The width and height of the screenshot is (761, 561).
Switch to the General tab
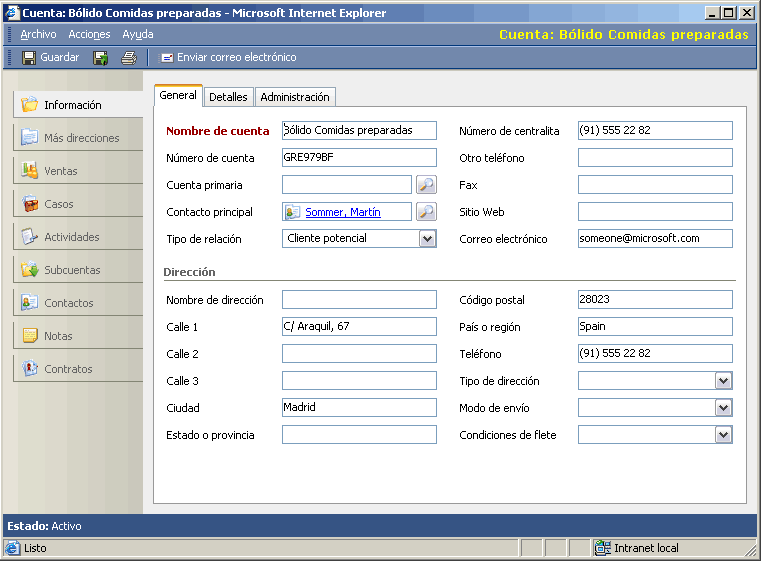(x=178, y=95)
